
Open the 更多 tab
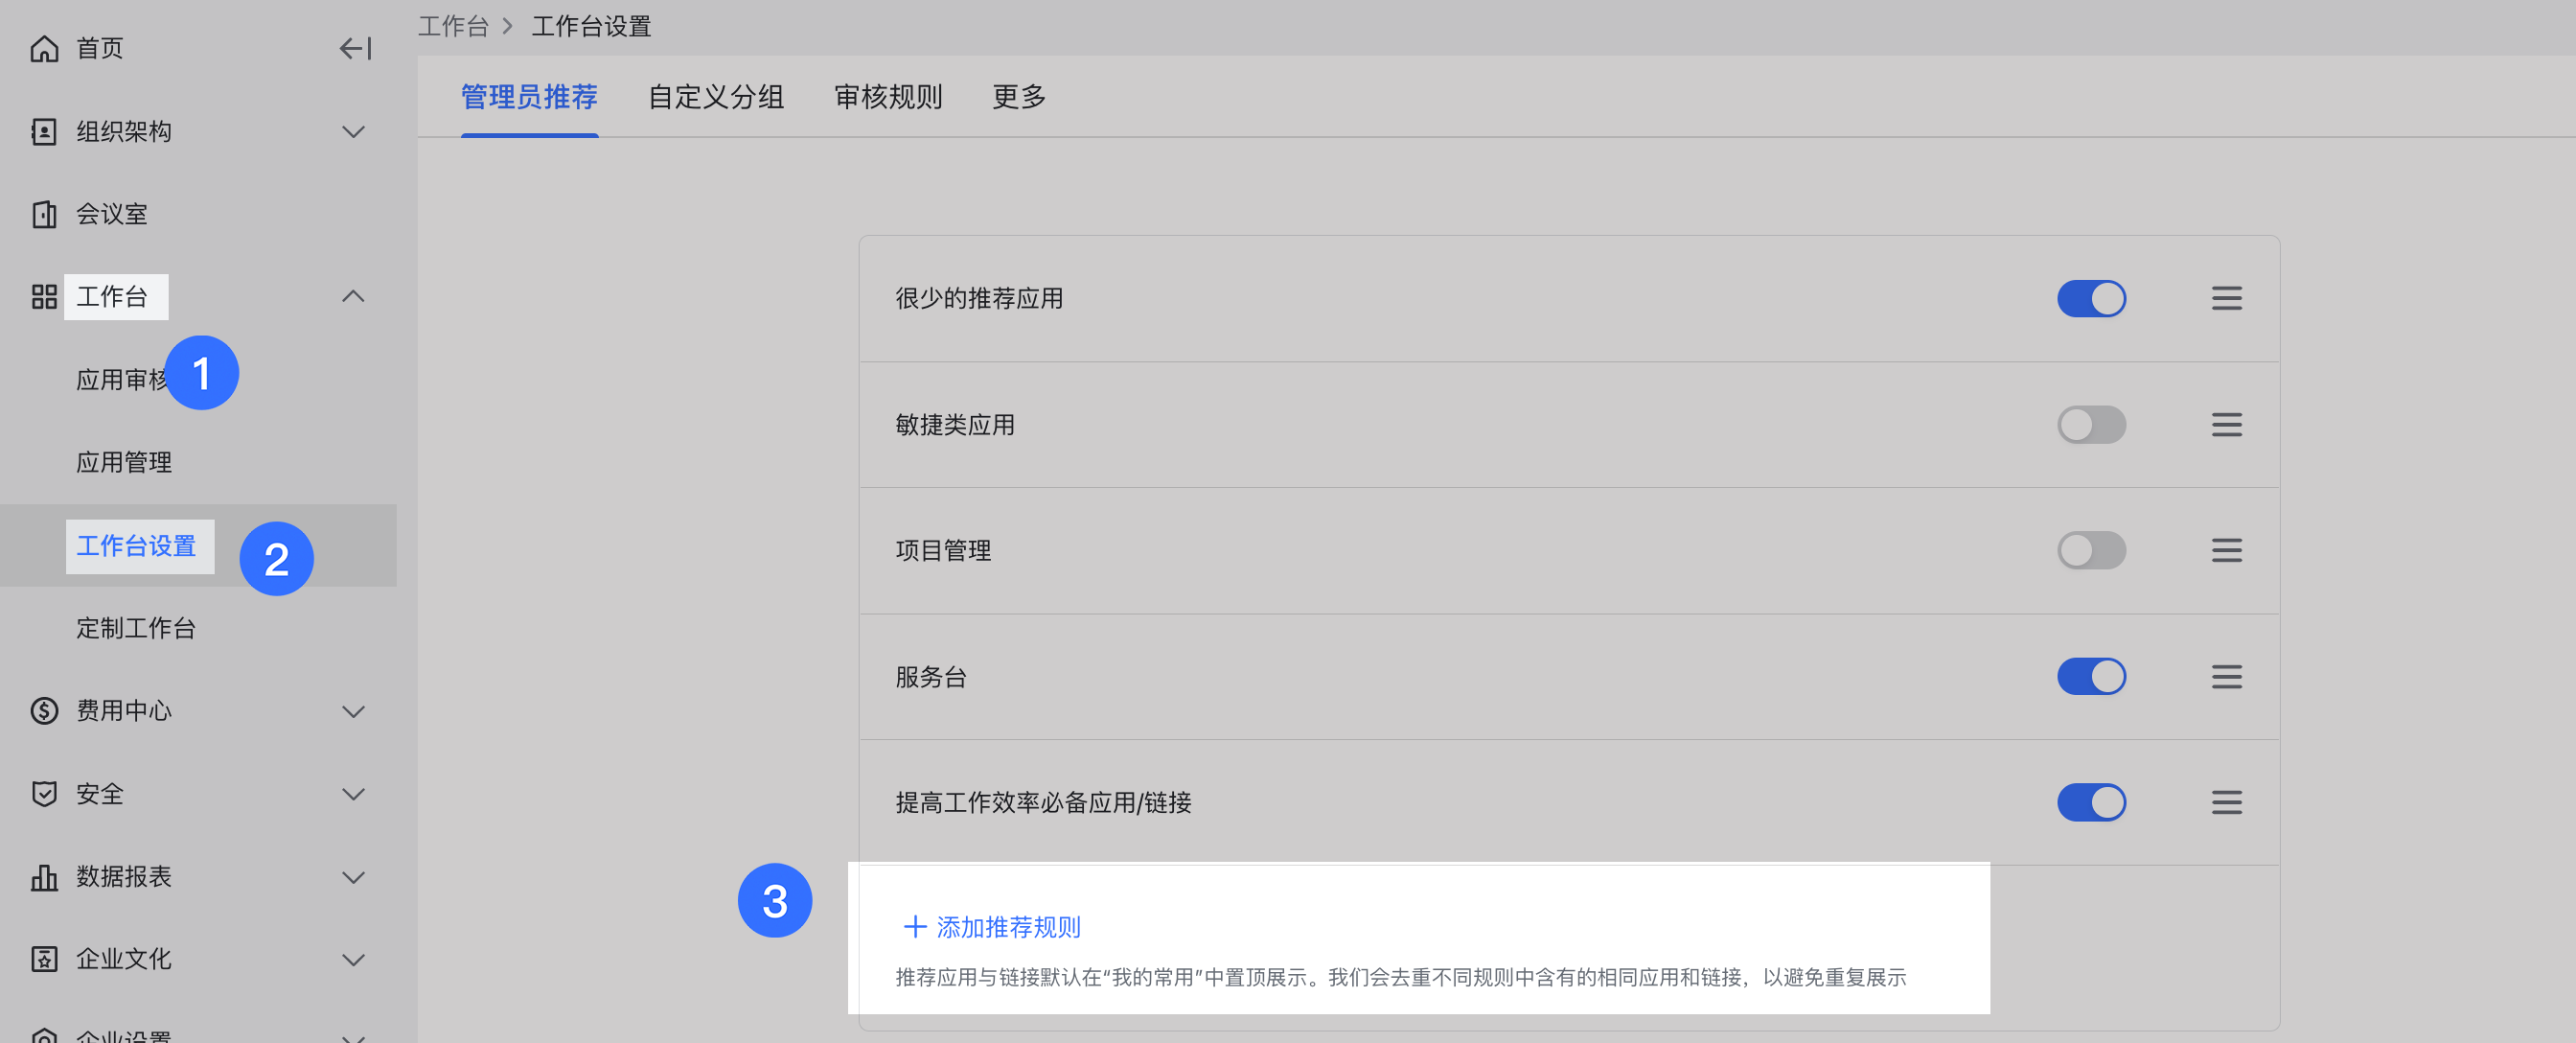click(1019, 97)
